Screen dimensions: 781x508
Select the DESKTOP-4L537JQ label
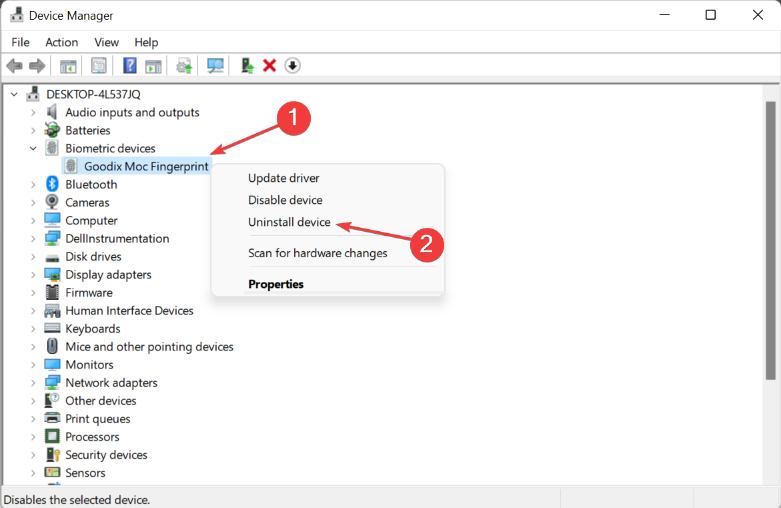coord(93,94)
